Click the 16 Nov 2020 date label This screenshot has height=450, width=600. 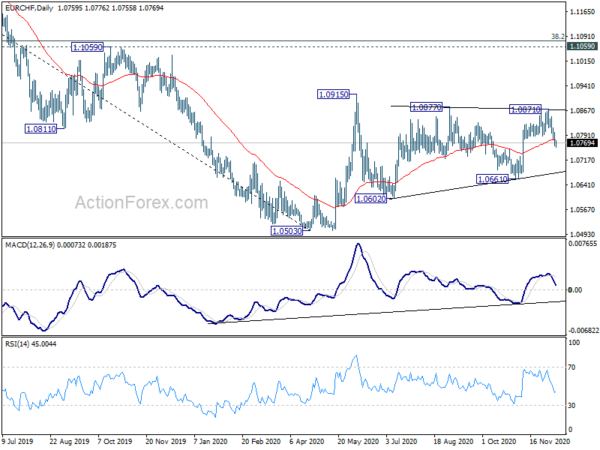550,441
